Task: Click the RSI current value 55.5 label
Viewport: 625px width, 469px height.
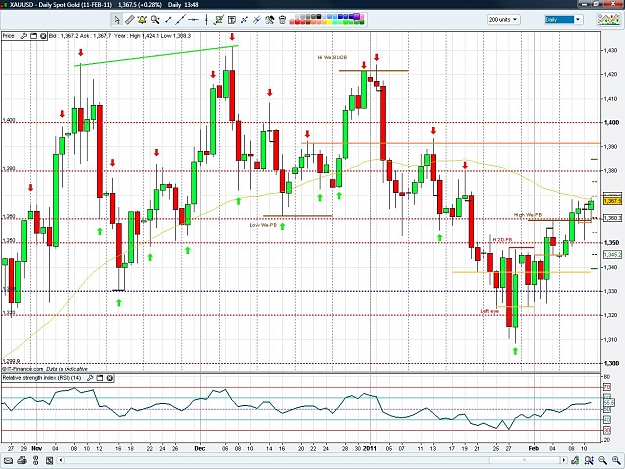Action: click(x=609, y=403)
